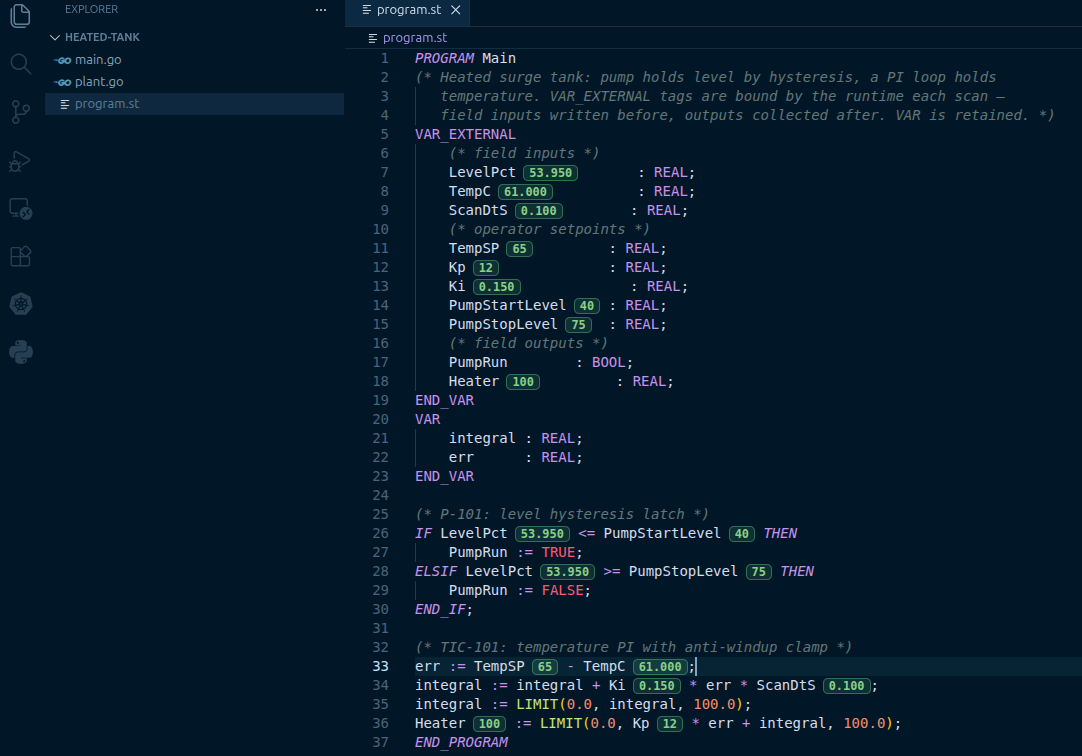Click PumpStartLevel value 40 on line 14

click(587, 306)
